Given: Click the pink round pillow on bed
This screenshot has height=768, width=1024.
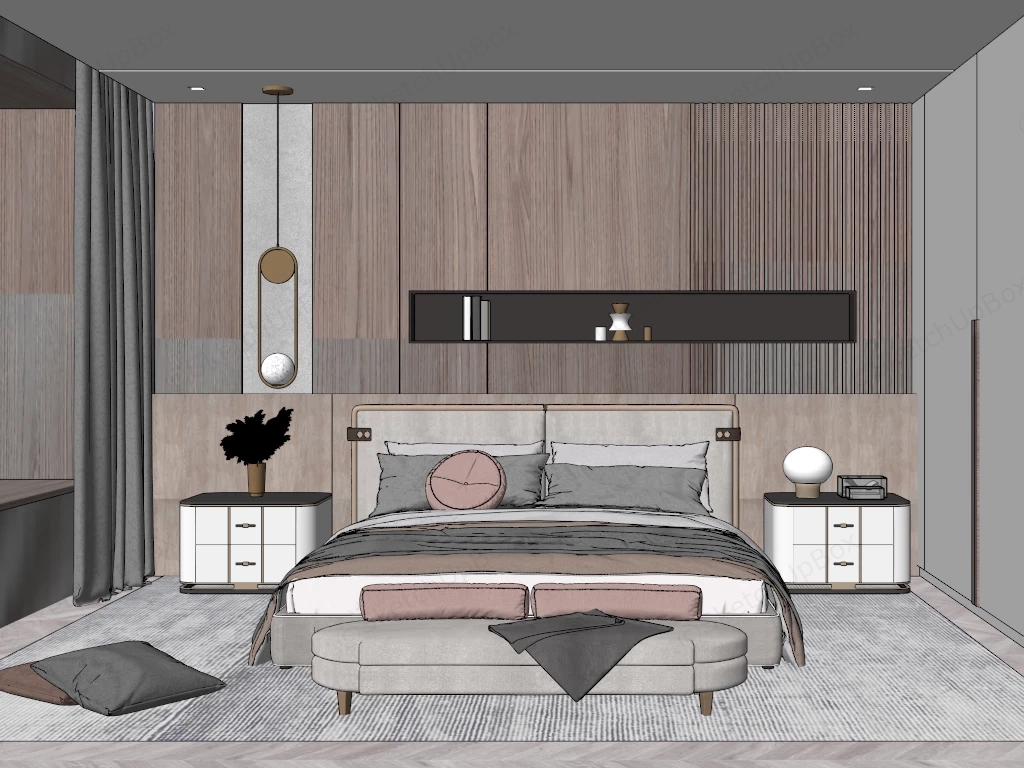Looking at the screenshot, I should (x=466, y=480).
